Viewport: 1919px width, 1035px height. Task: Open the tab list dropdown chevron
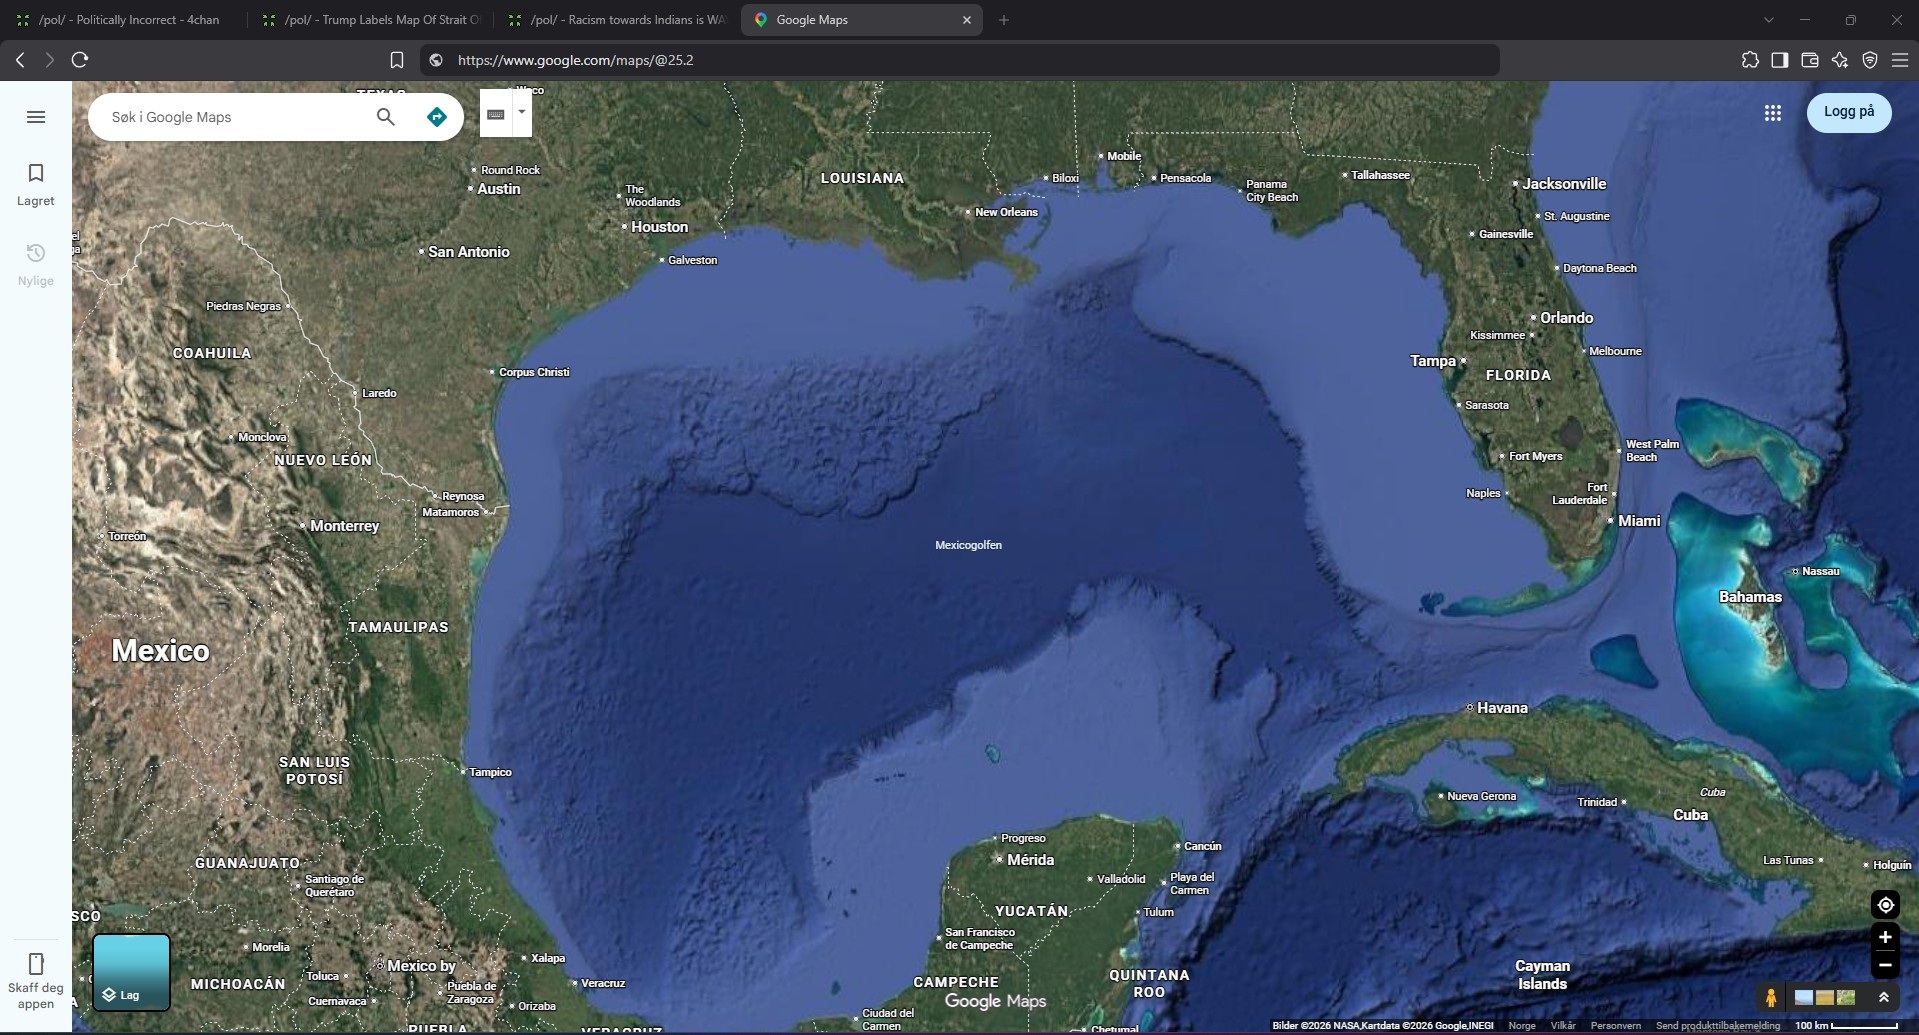coord(1769,20)
